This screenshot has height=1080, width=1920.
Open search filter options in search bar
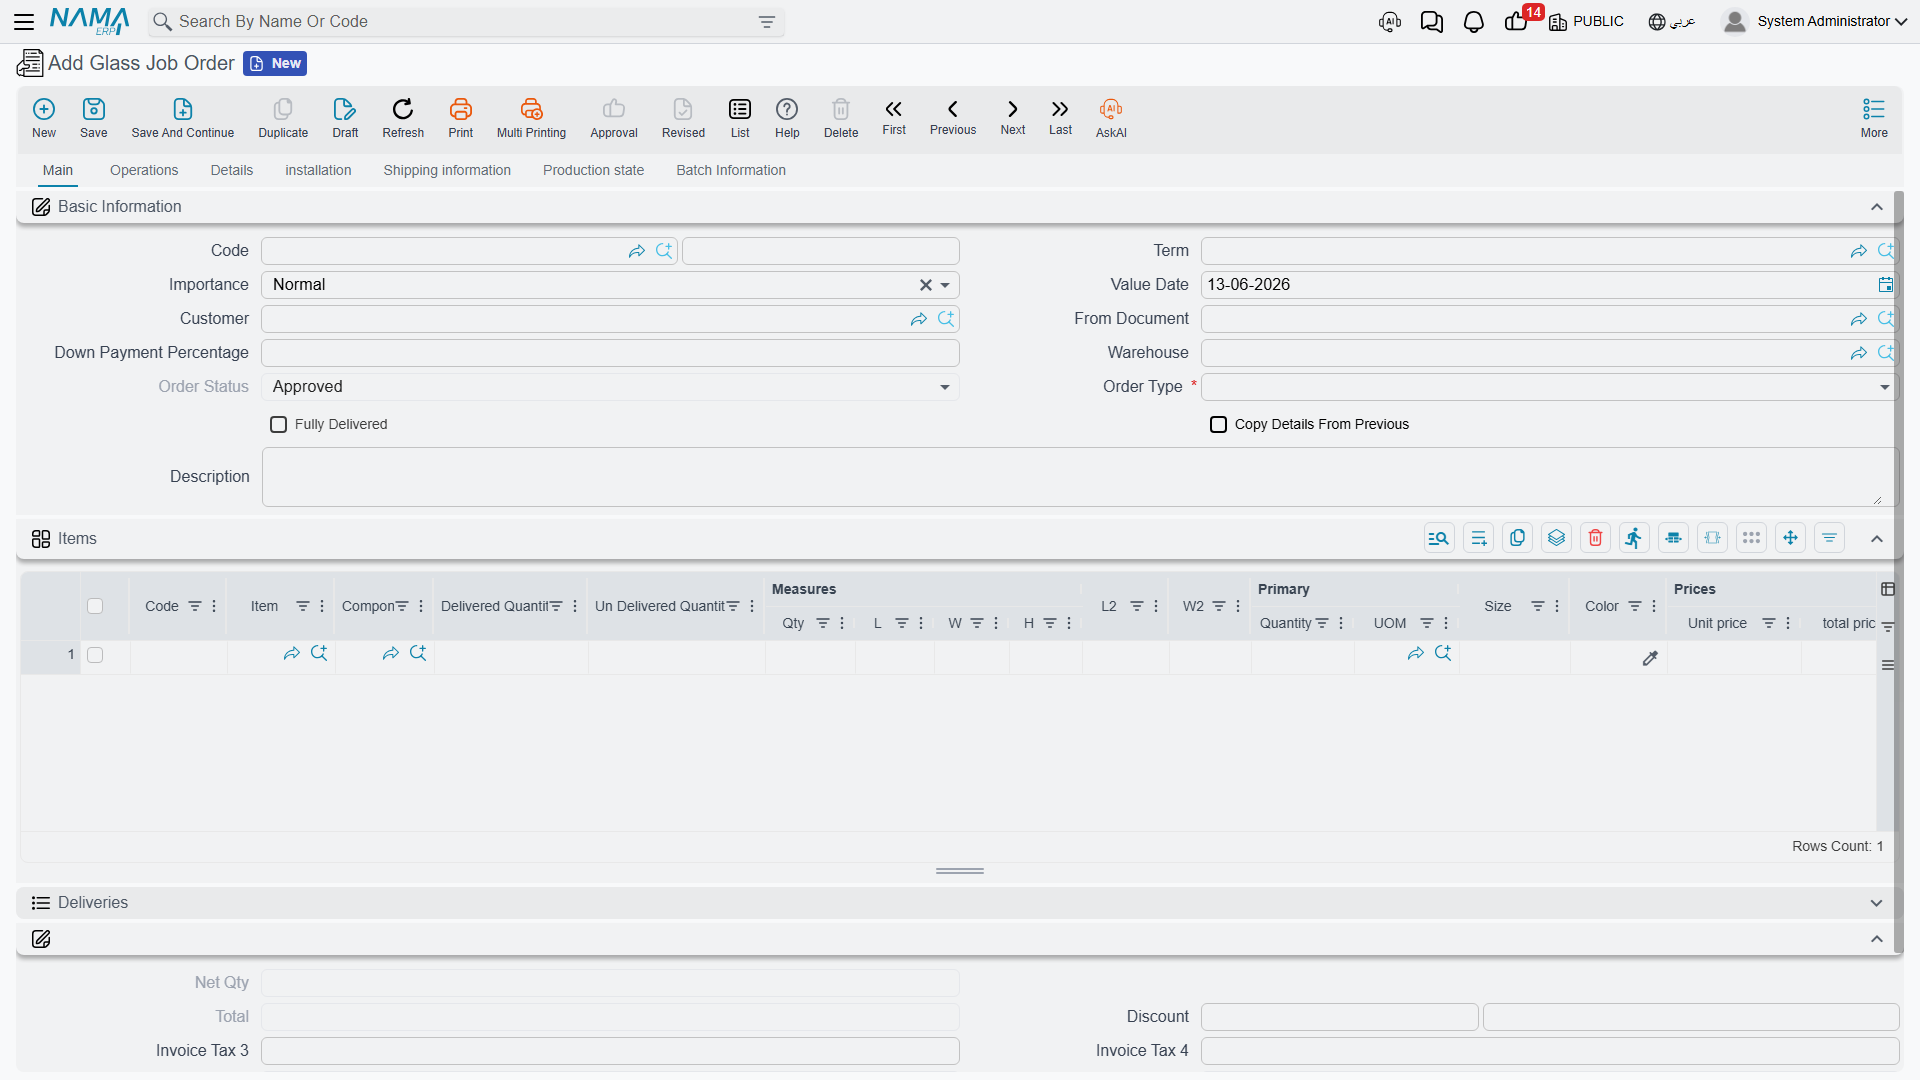[767, 22]
